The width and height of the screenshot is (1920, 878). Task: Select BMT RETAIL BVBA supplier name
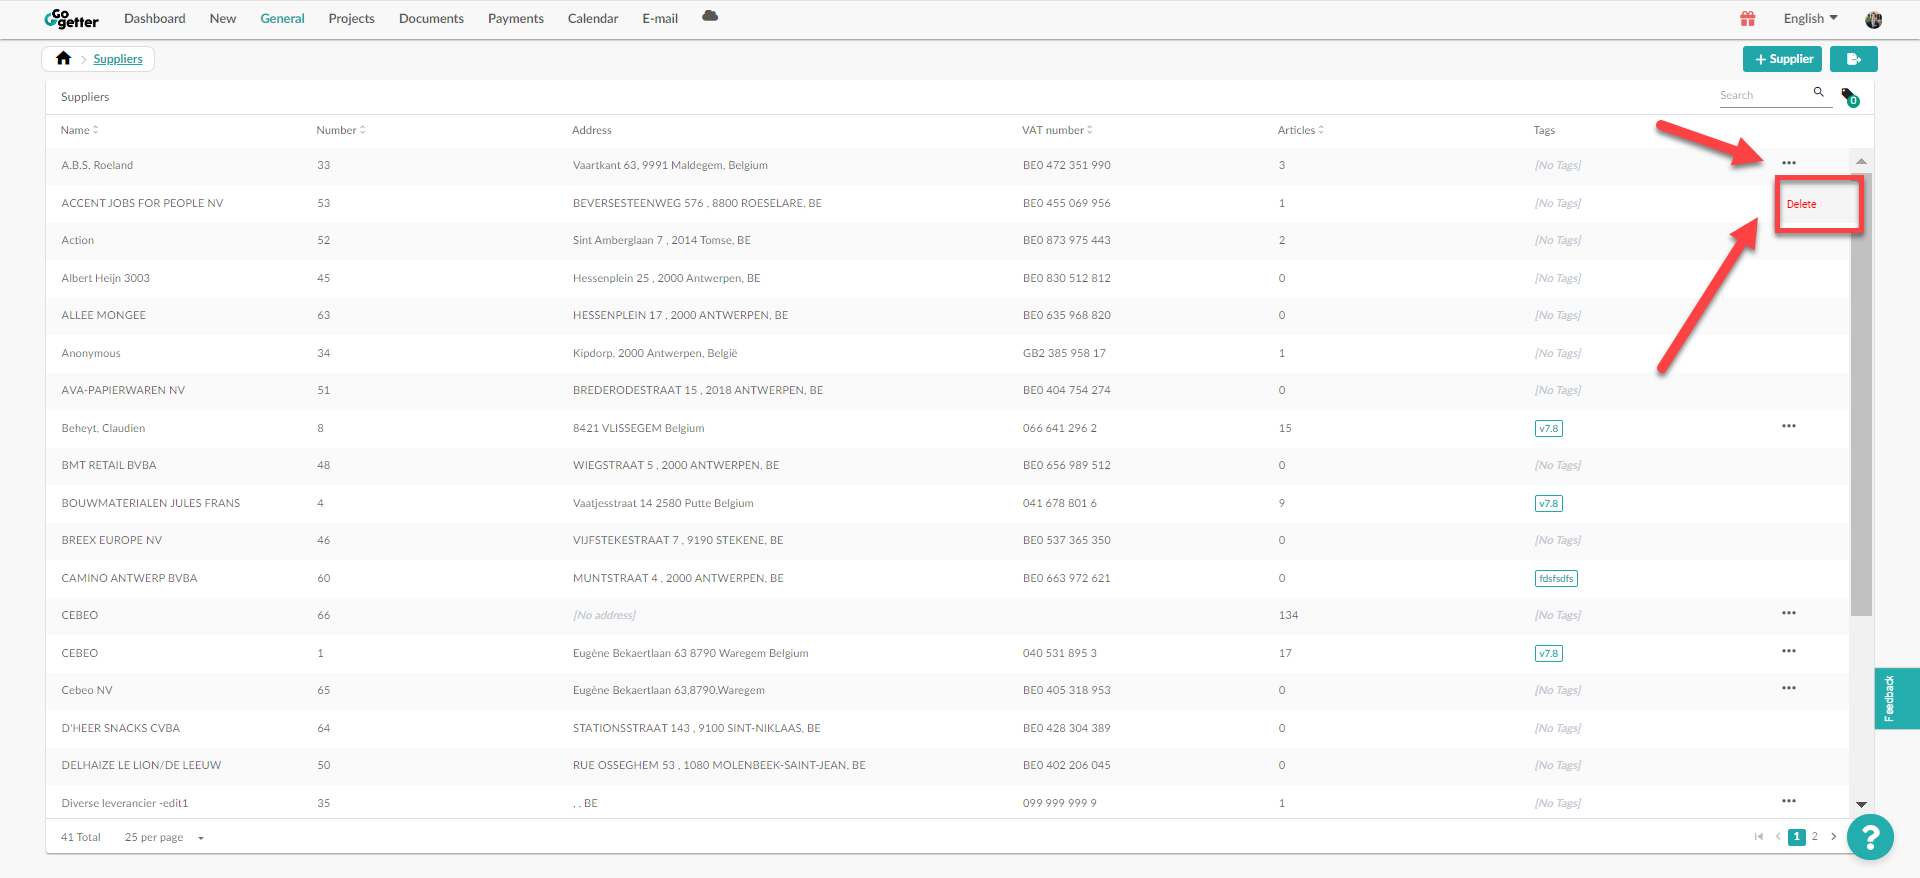coord(109,465)
